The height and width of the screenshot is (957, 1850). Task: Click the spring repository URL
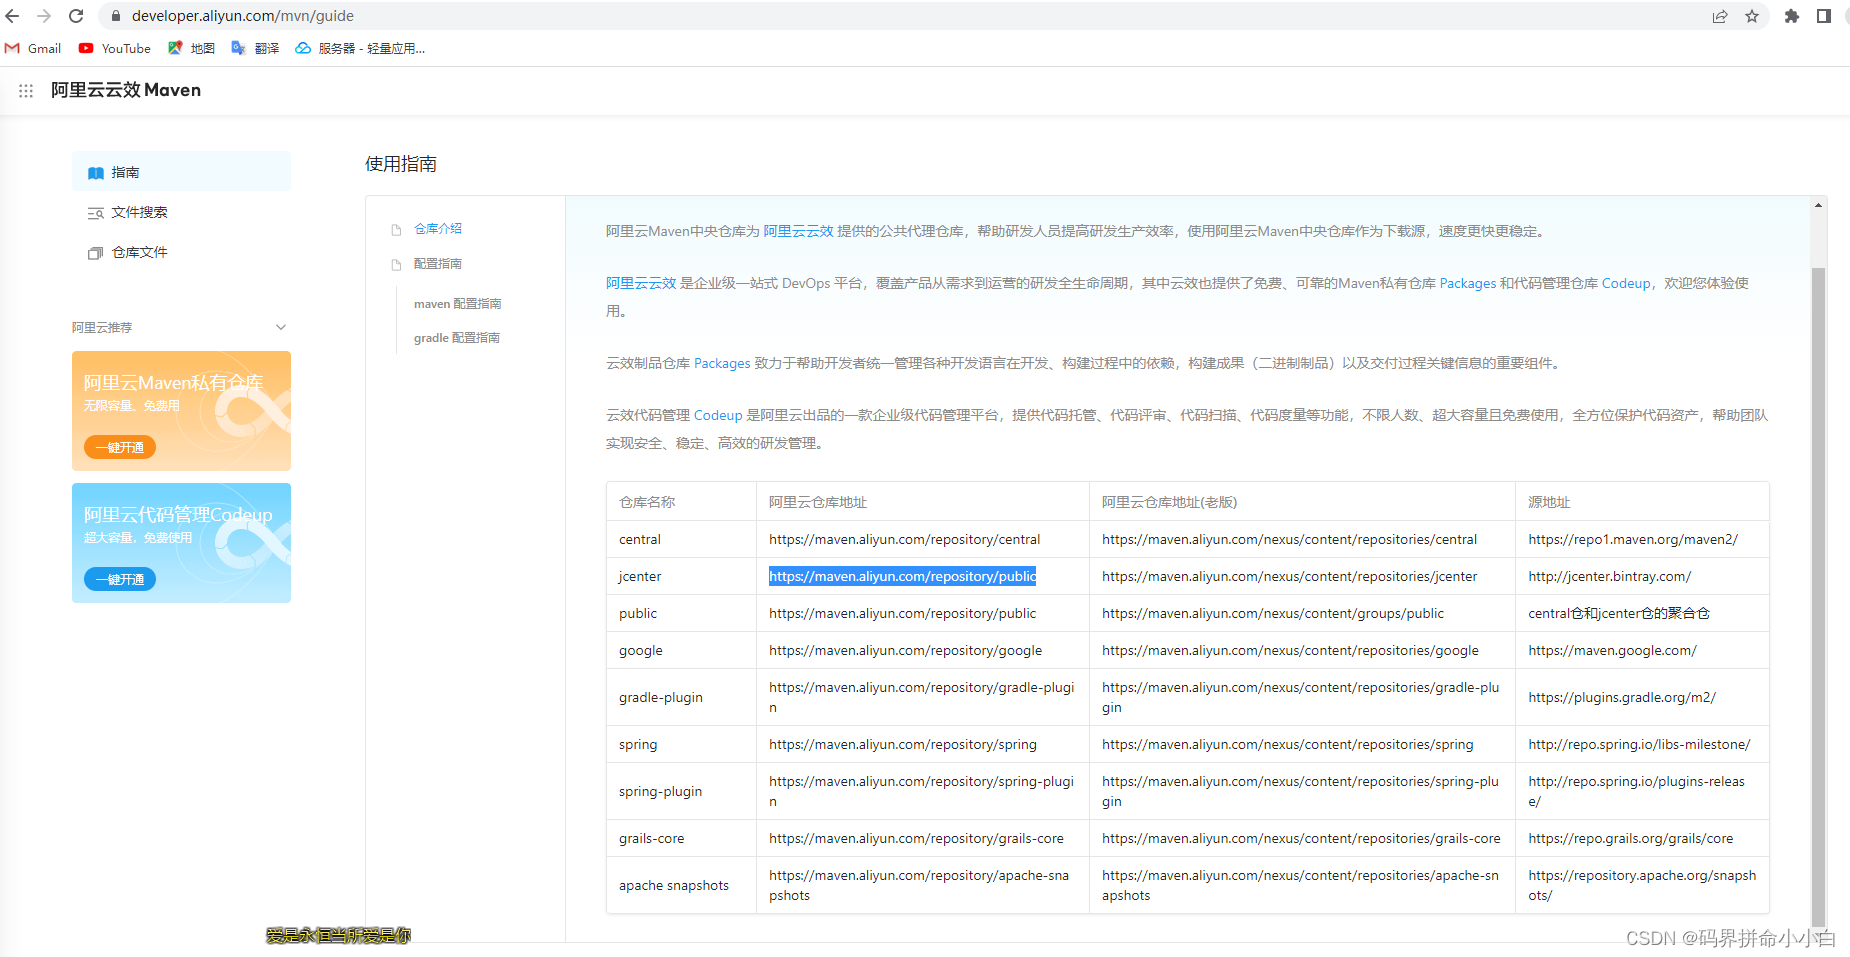click(903, 744)
